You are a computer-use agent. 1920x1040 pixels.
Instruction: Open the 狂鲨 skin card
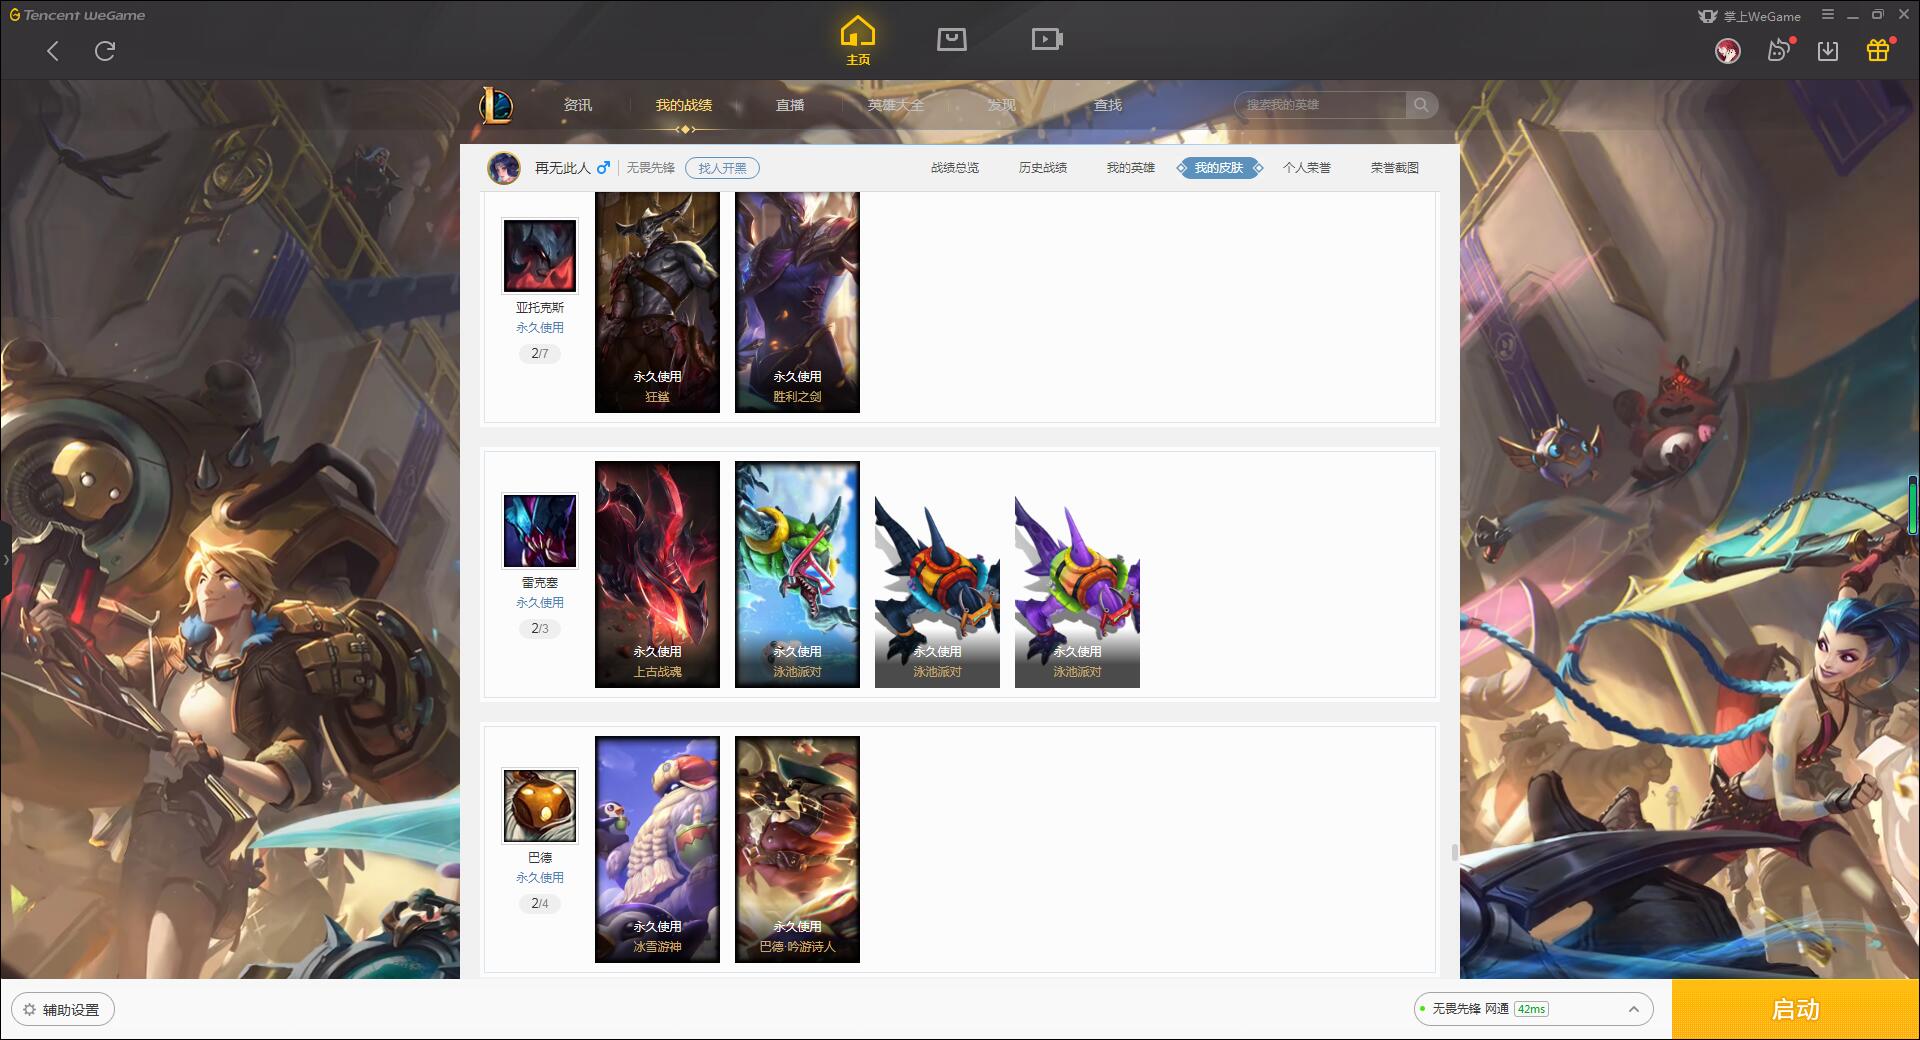click(x=657, y=302)
